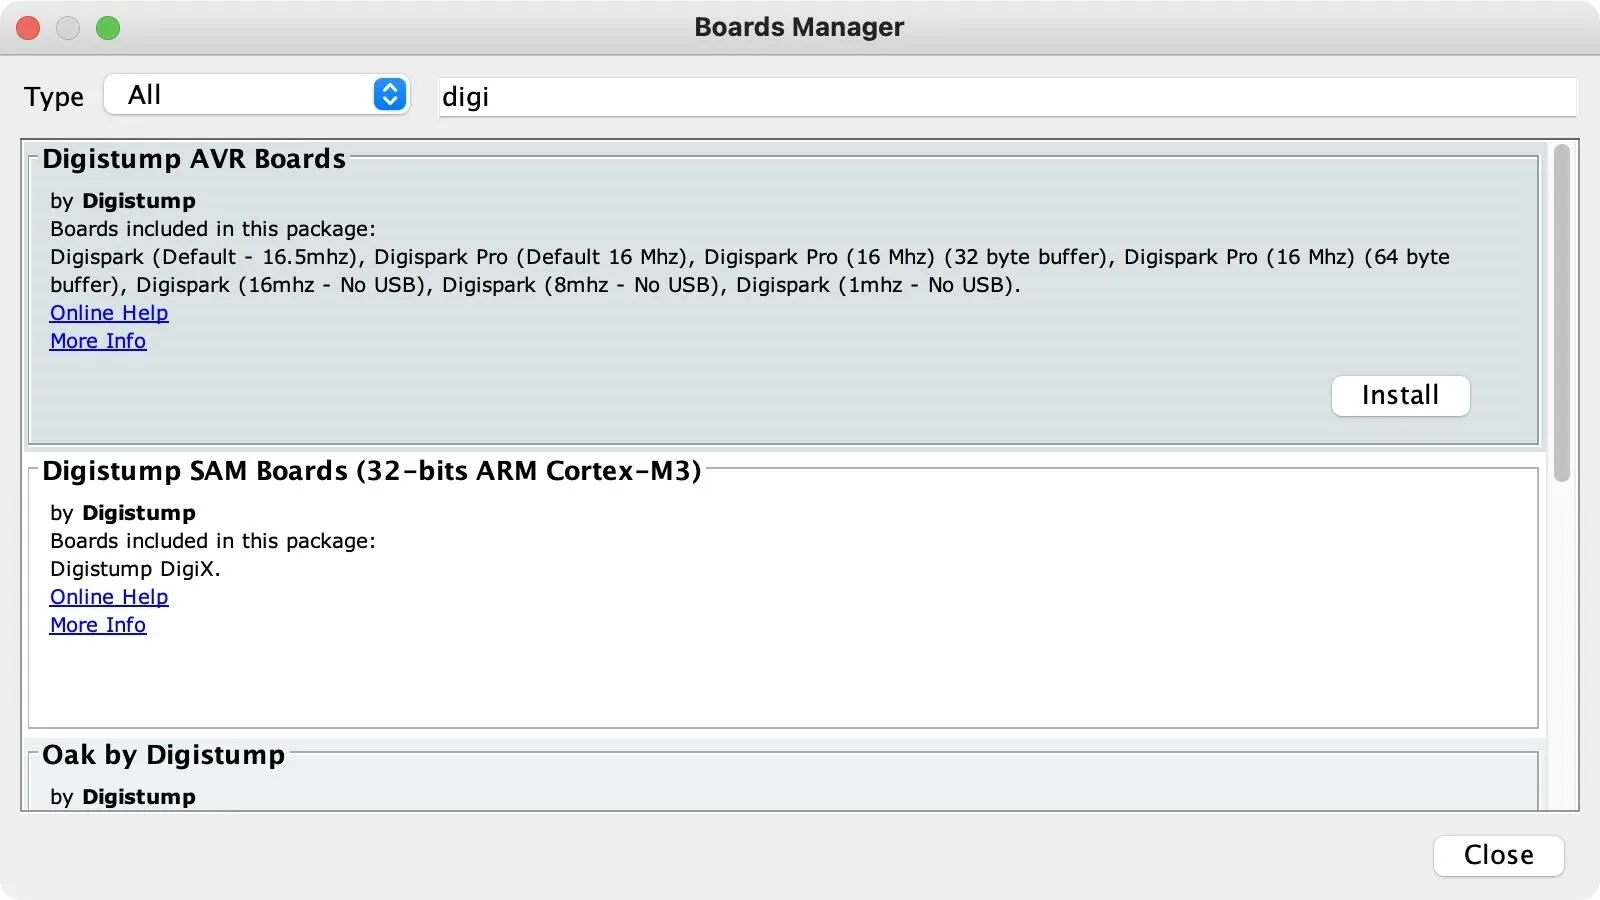Click the vertical scrollbar of the boards list
This screenshot has height=900, width=1600.
click(1562, 313)
